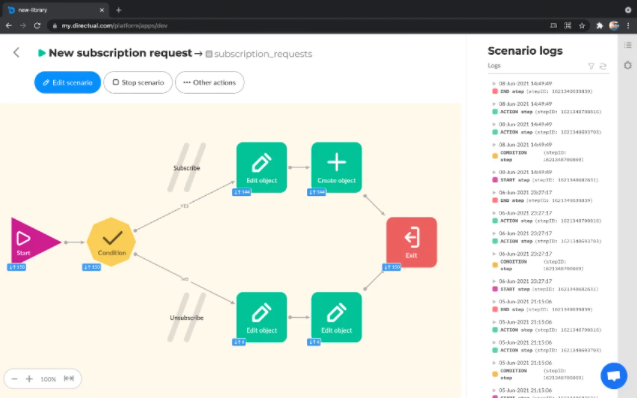The image size is (637, 399).
Task: Open the subscription_requests structure link
Action: pos(259,54)
